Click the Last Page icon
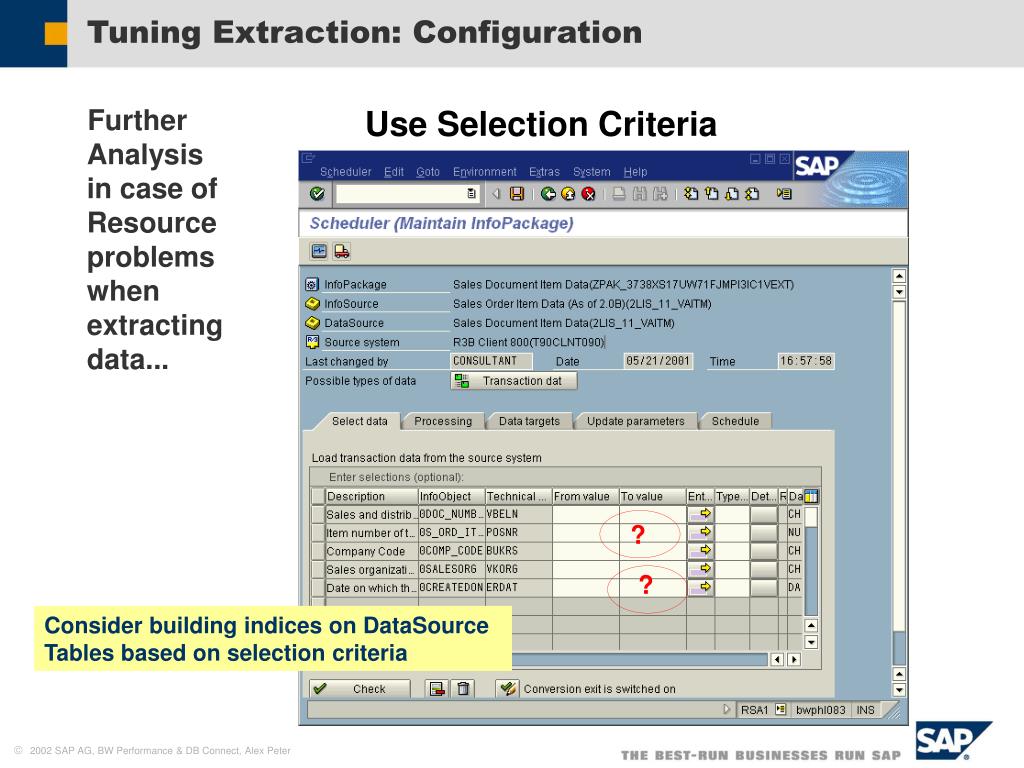This screenshot has width=1024, height=768. [752, 194]
